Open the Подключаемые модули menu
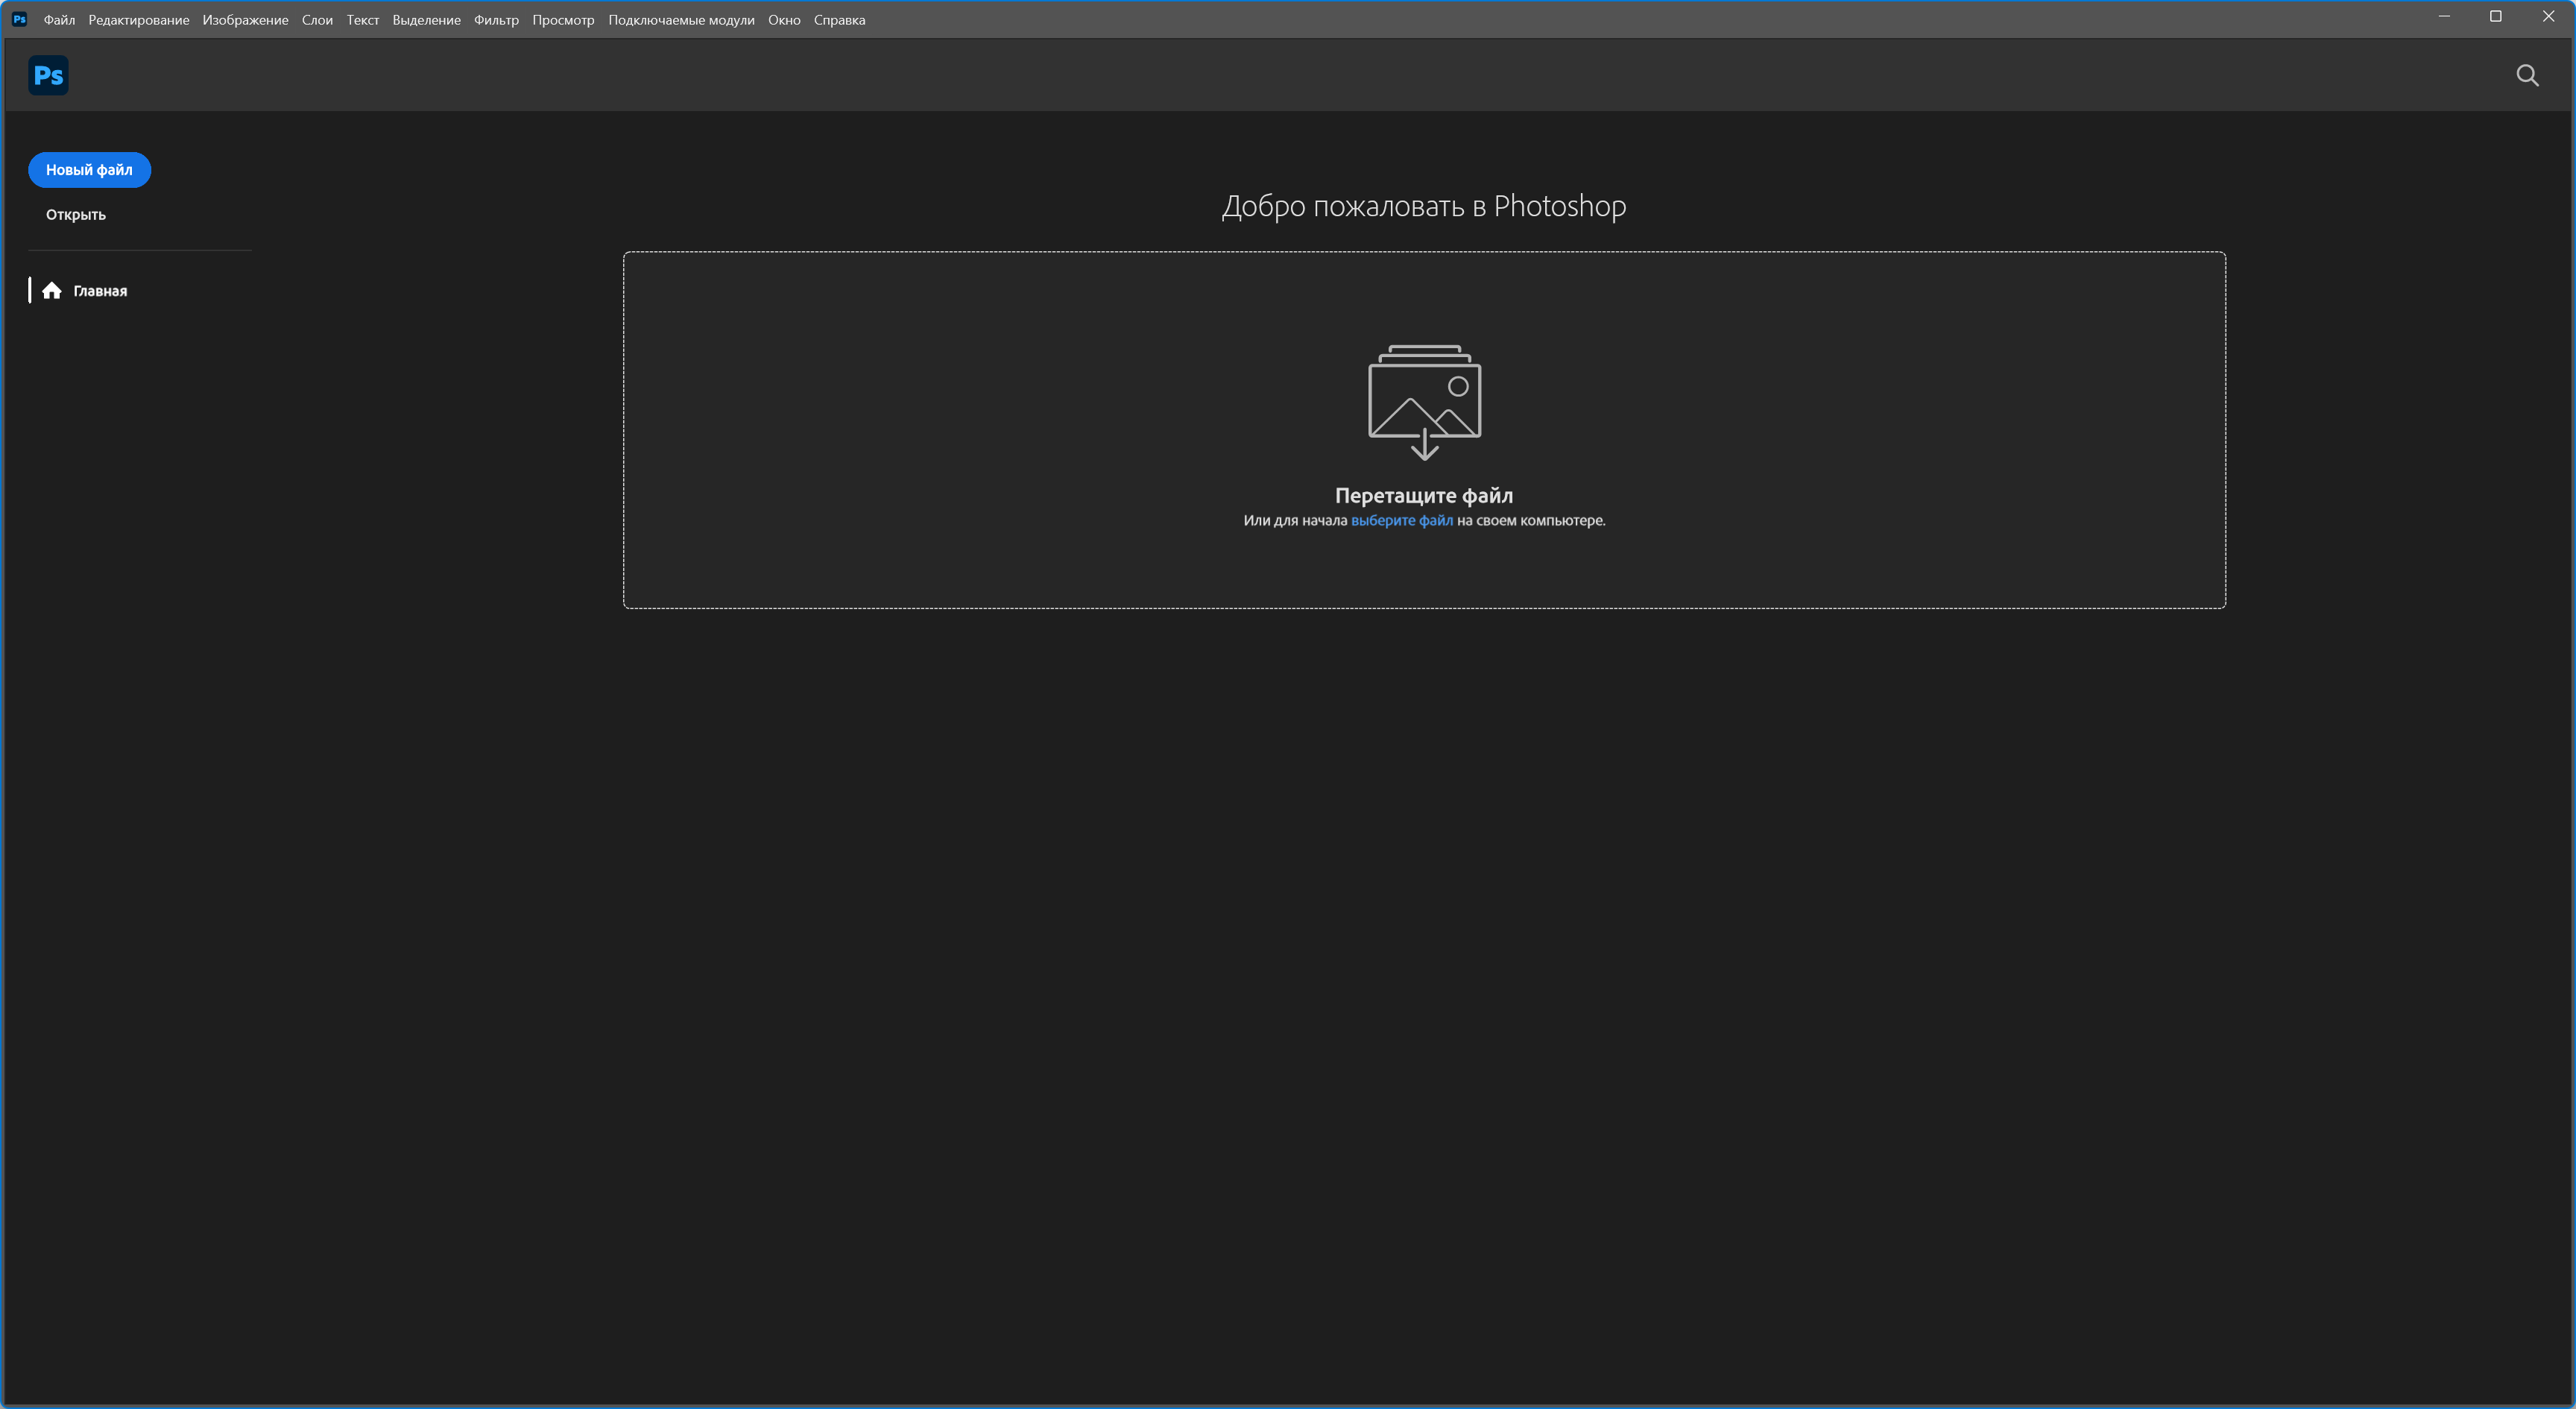The image size is (2576, 1409). tap(681, 20)
